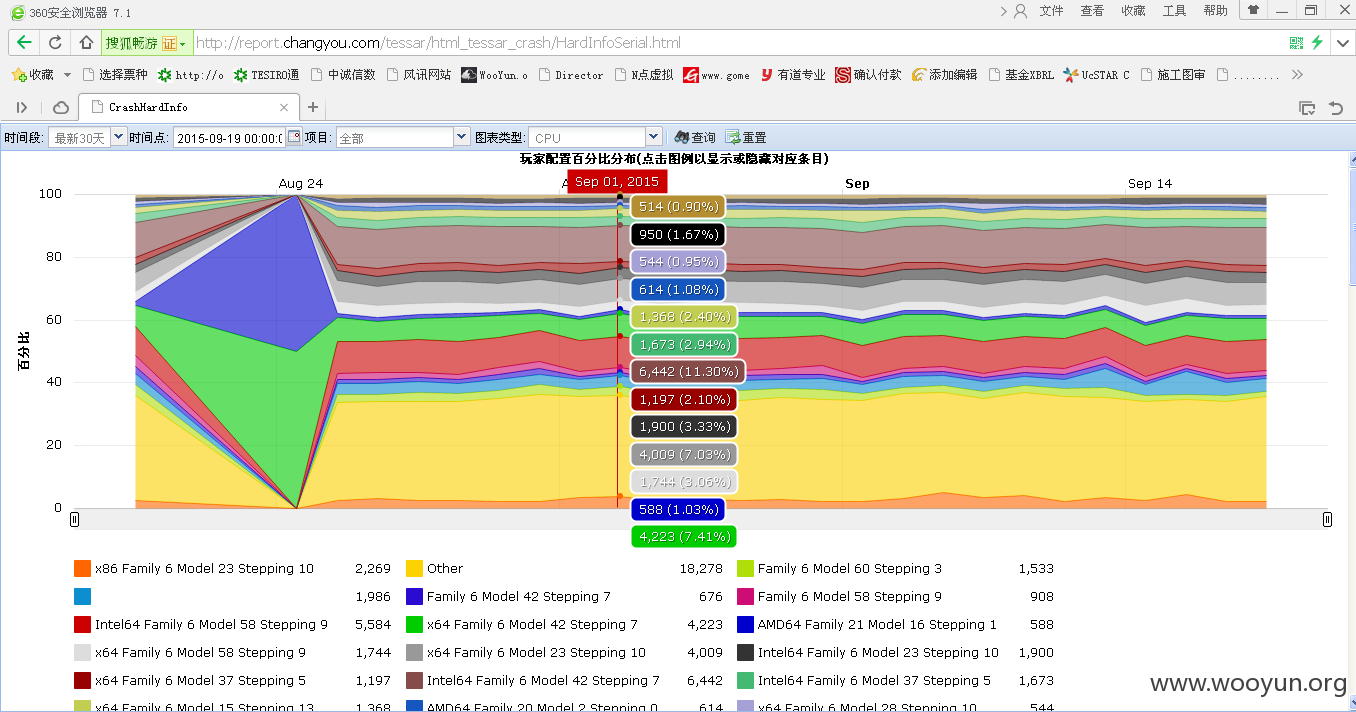Switch to the CrashHardInfo tab

point(188,107)
